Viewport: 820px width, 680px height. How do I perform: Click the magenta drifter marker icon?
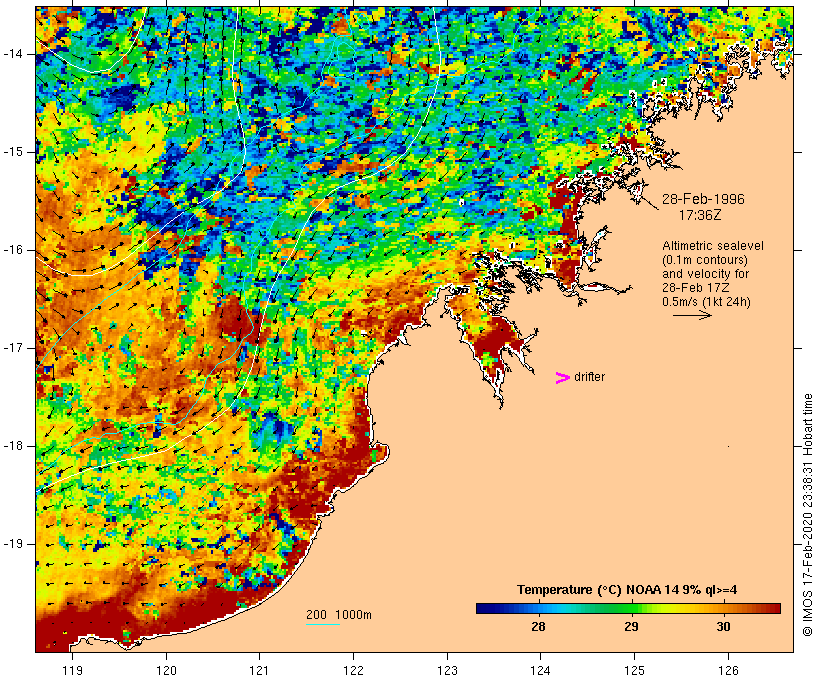562,378
